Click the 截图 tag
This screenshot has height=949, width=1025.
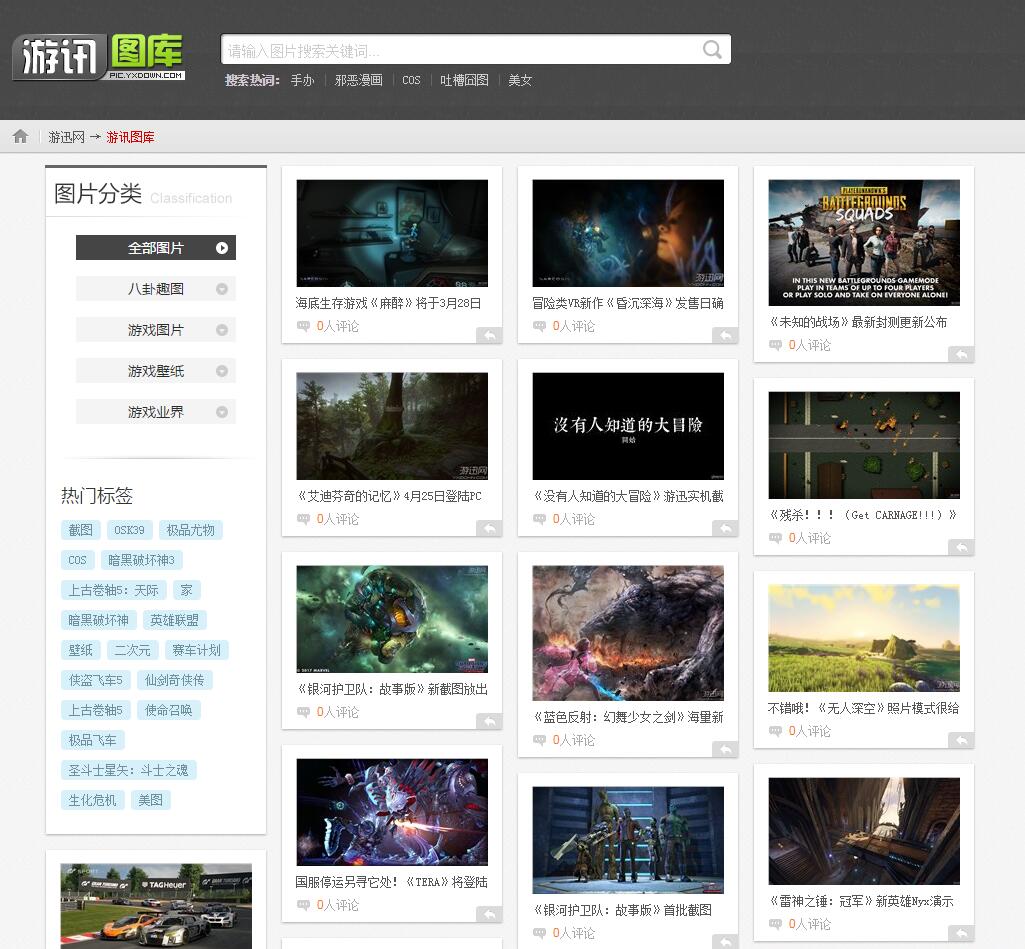[80, 530]
